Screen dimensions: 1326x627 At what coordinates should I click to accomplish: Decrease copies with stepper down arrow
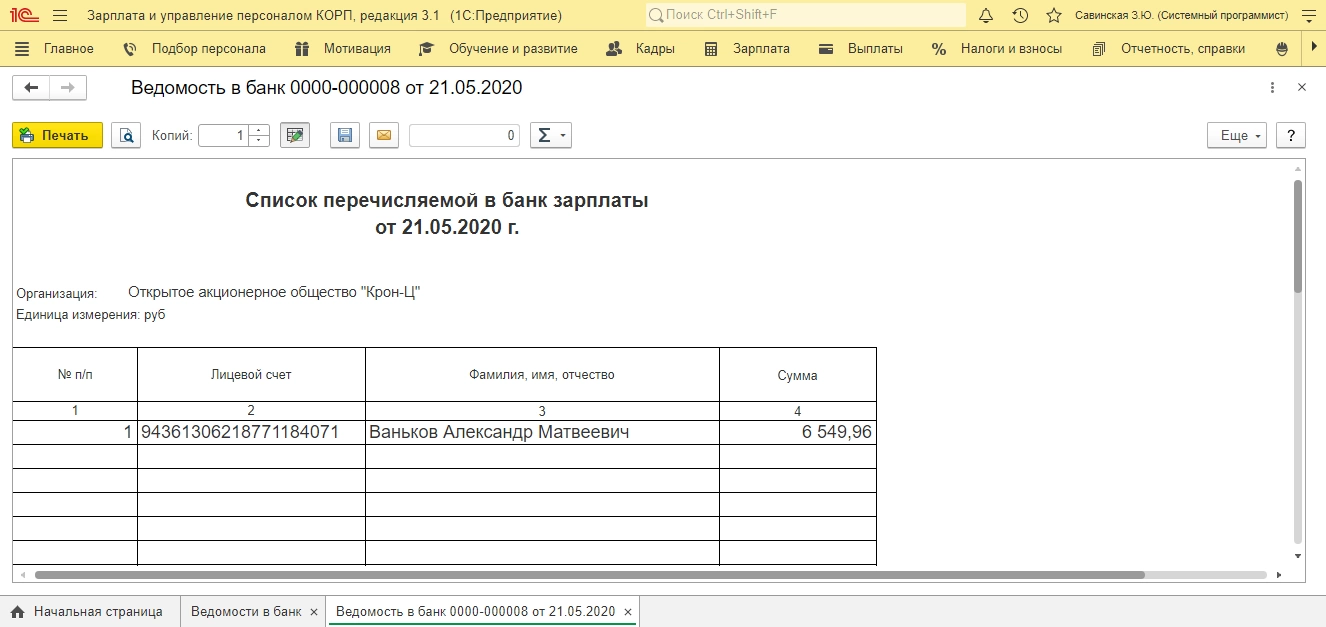point(259,141)
